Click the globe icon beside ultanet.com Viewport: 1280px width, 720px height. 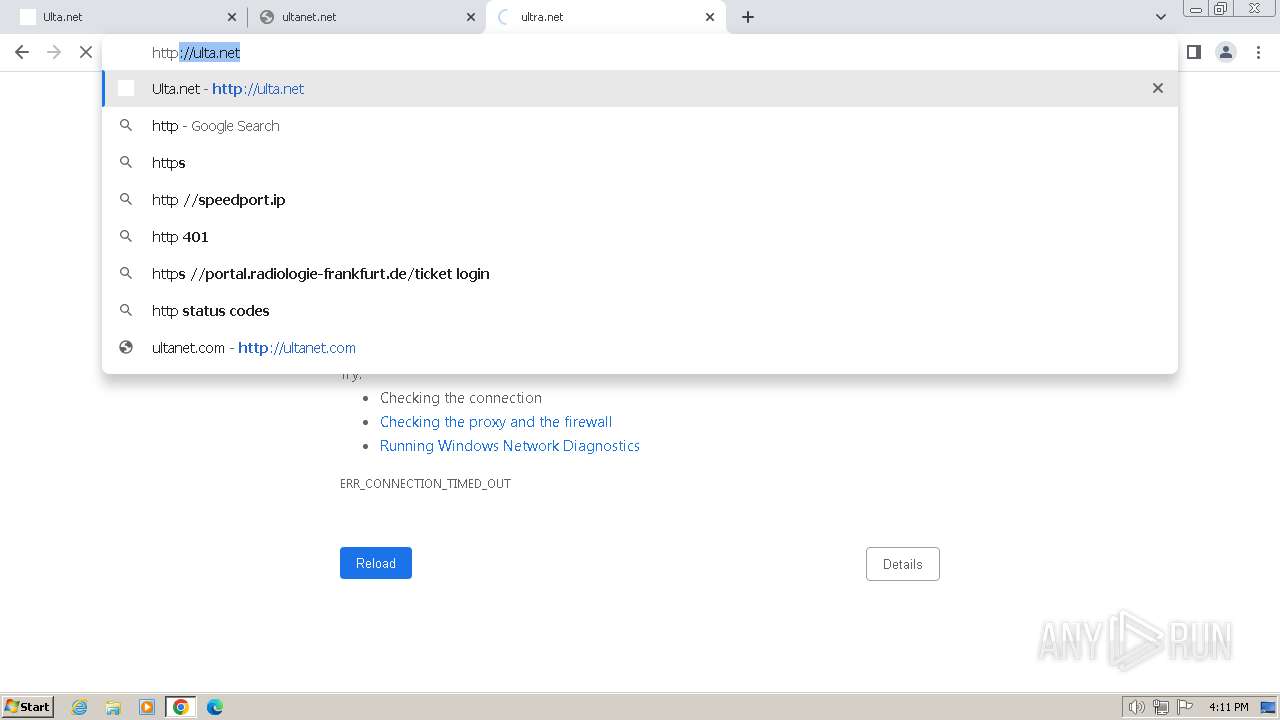(x=126, y=347)
